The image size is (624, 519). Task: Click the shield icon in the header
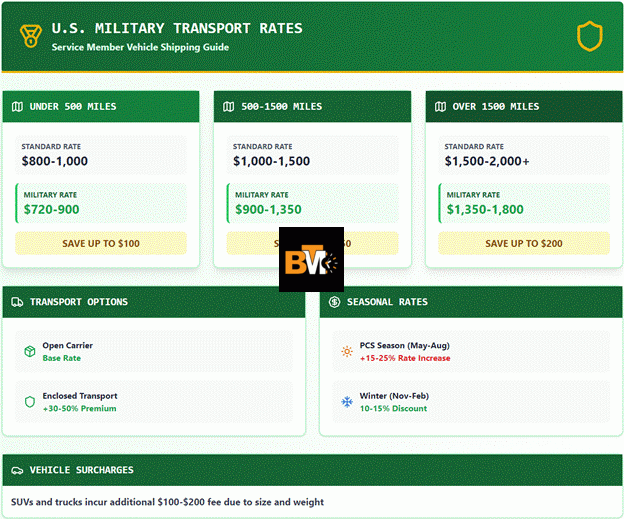pos(590,37)
